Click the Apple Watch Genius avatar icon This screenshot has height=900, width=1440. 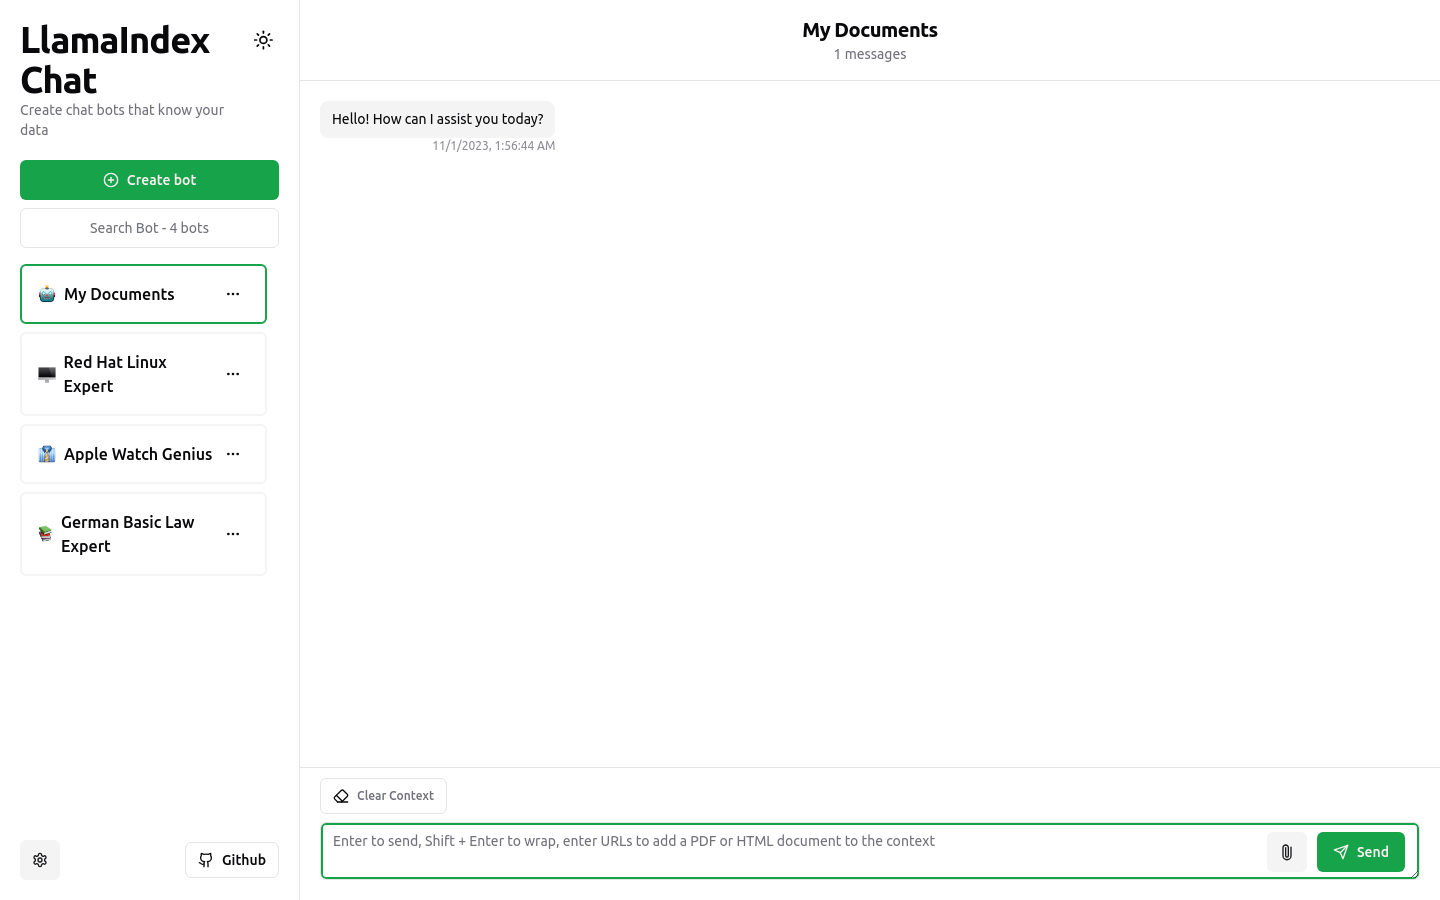[47, 454]
